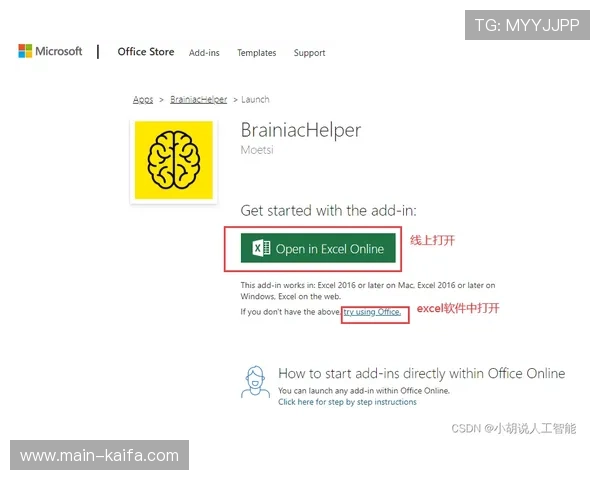Open the Office Store home link

click(145, 52)
